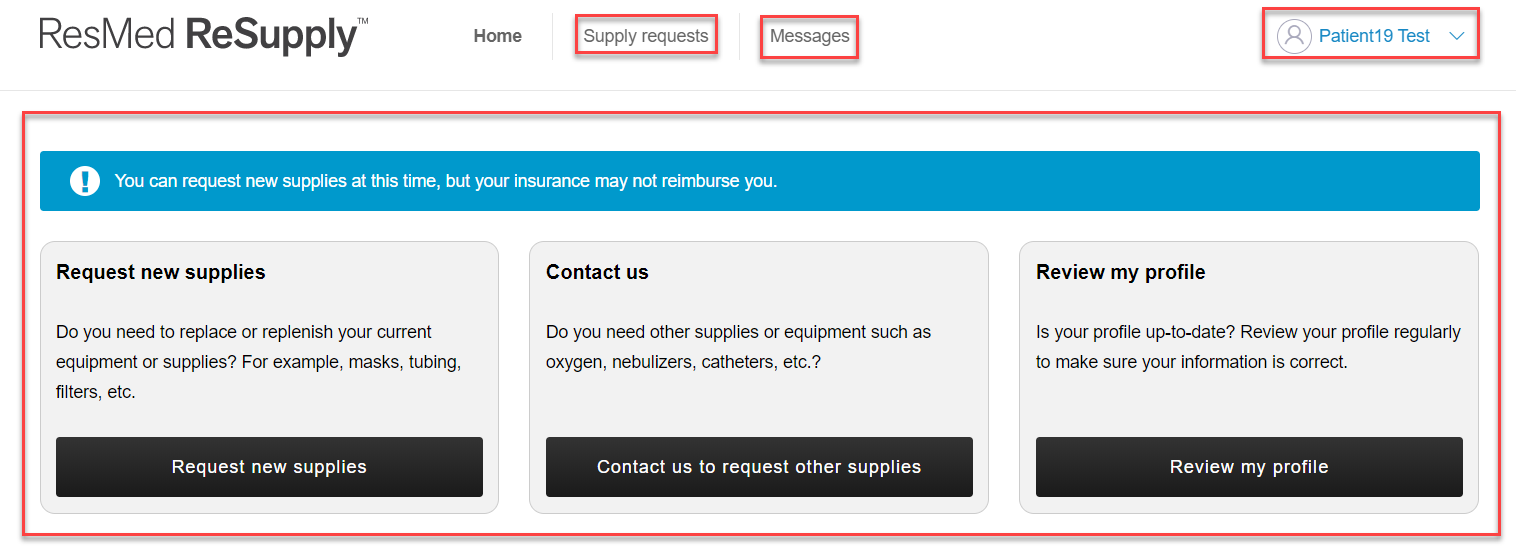Click the exclamation alert icon in banner
Screen dimensions: 1516x555
click(85, 181)
